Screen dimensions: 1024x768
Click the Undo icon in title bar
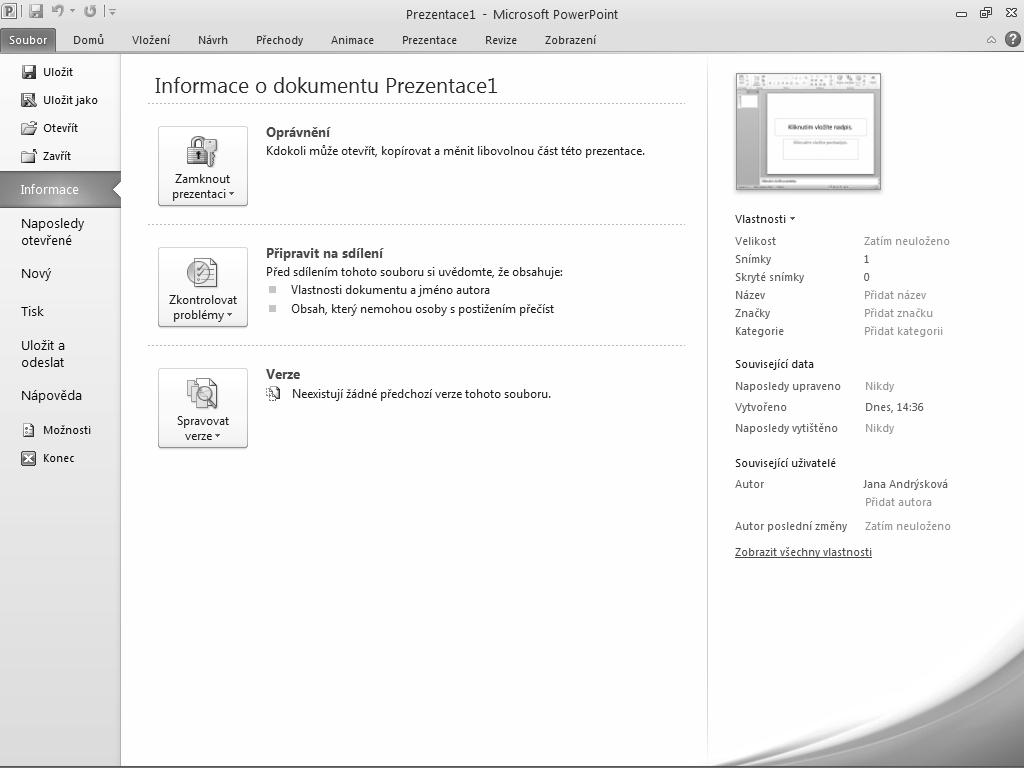(x=57, y=11)
